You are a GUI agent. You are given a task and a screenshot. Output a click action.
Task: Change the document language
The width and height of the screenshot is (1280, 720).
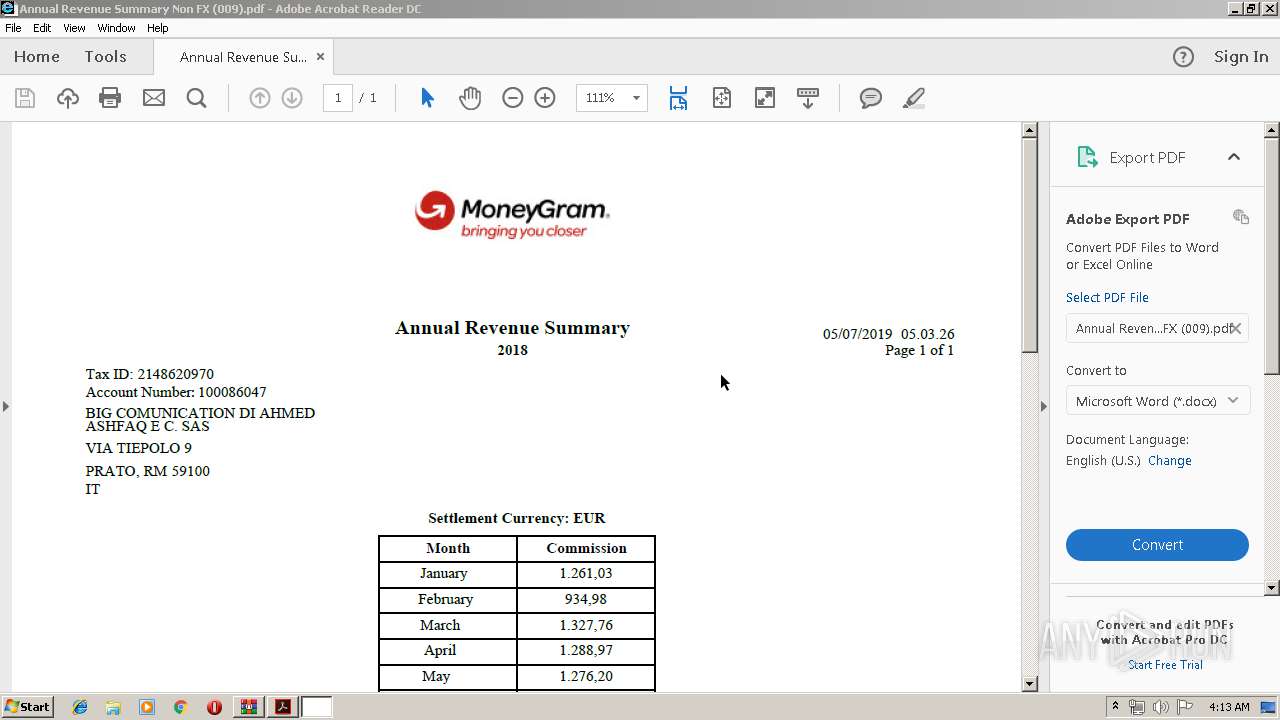(1169, 461)
